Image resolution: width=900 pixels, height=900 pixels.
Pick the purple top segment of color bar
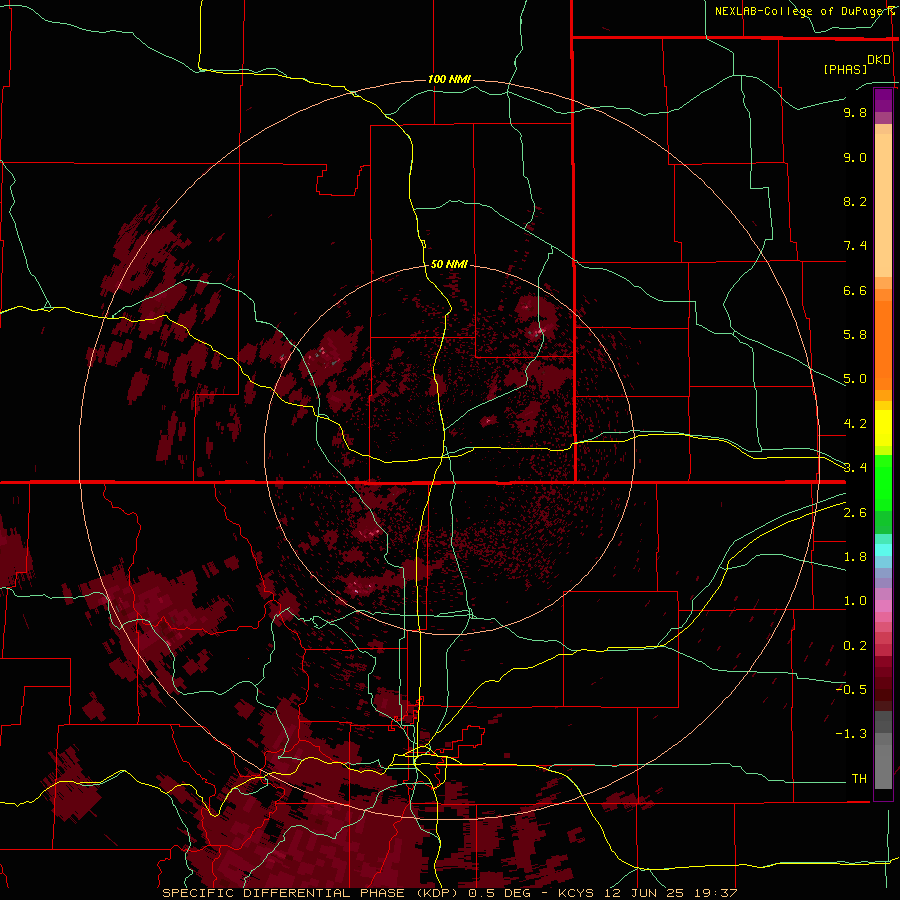pyautogui.click(x=883, y=100)
